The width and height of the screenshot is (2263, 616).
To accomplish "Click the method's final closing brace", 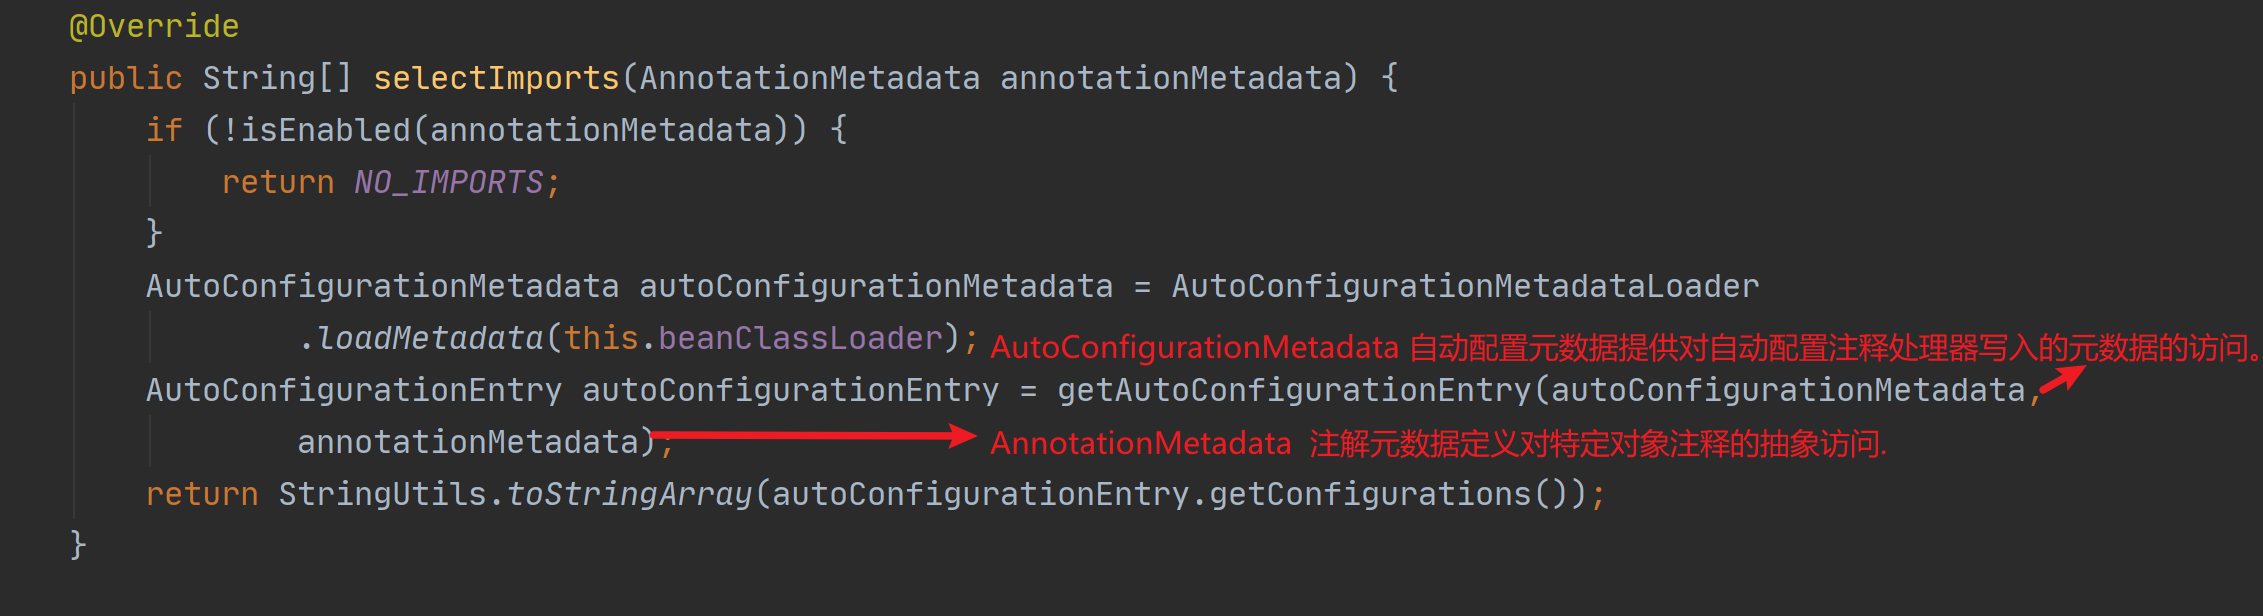I will [x=78, y=545].
